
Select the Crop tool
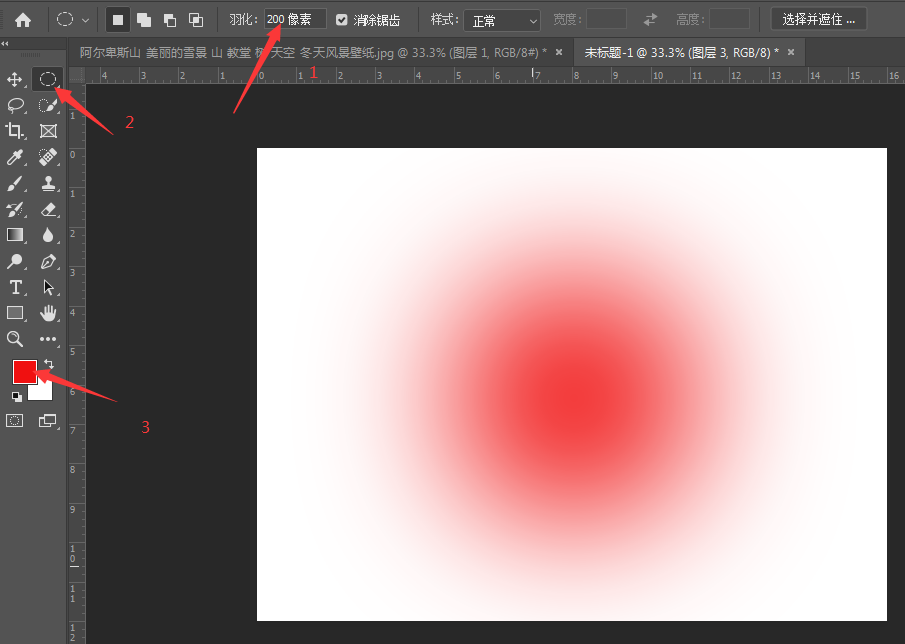click(x=14, y=131)
